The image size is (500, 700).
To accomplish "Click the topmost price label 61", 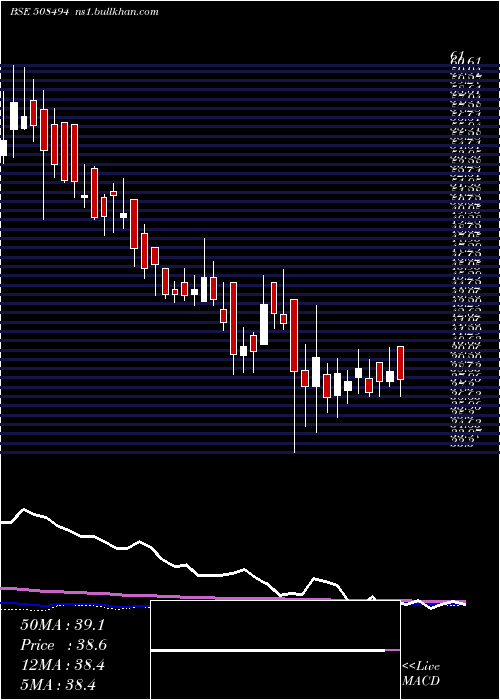I will point(457,55).
